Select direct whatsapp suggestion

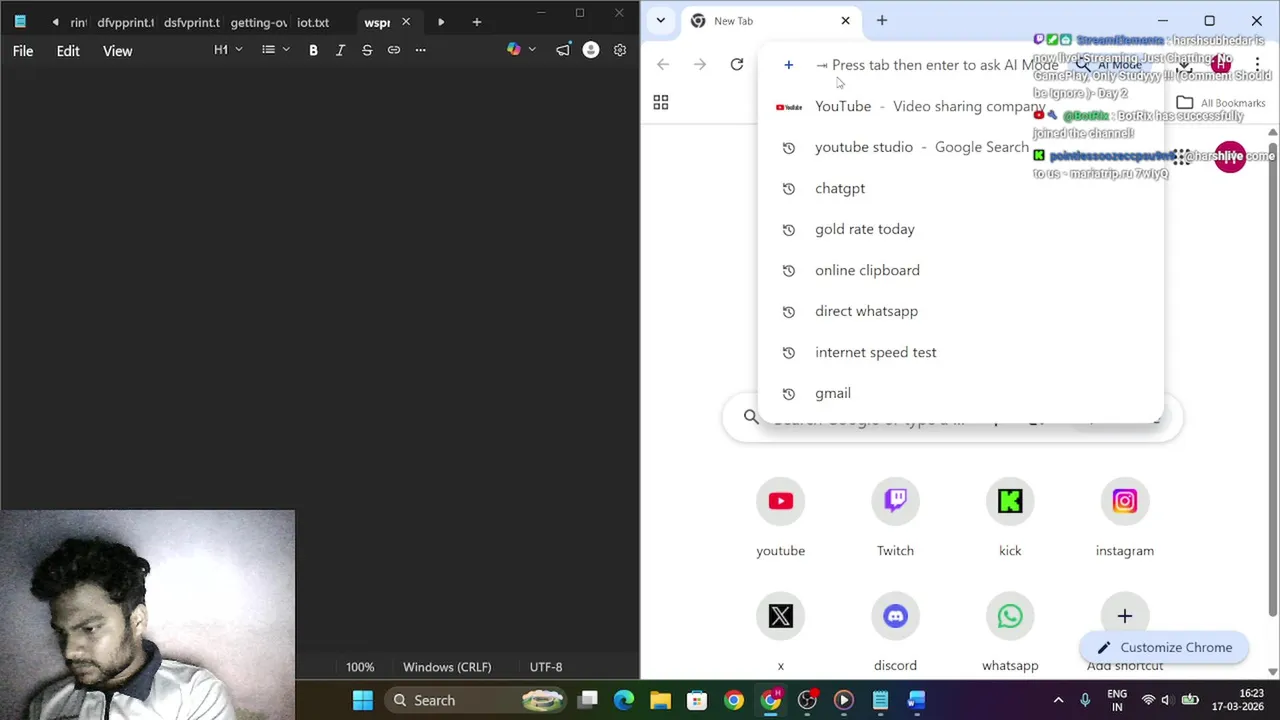coord(960,311)
